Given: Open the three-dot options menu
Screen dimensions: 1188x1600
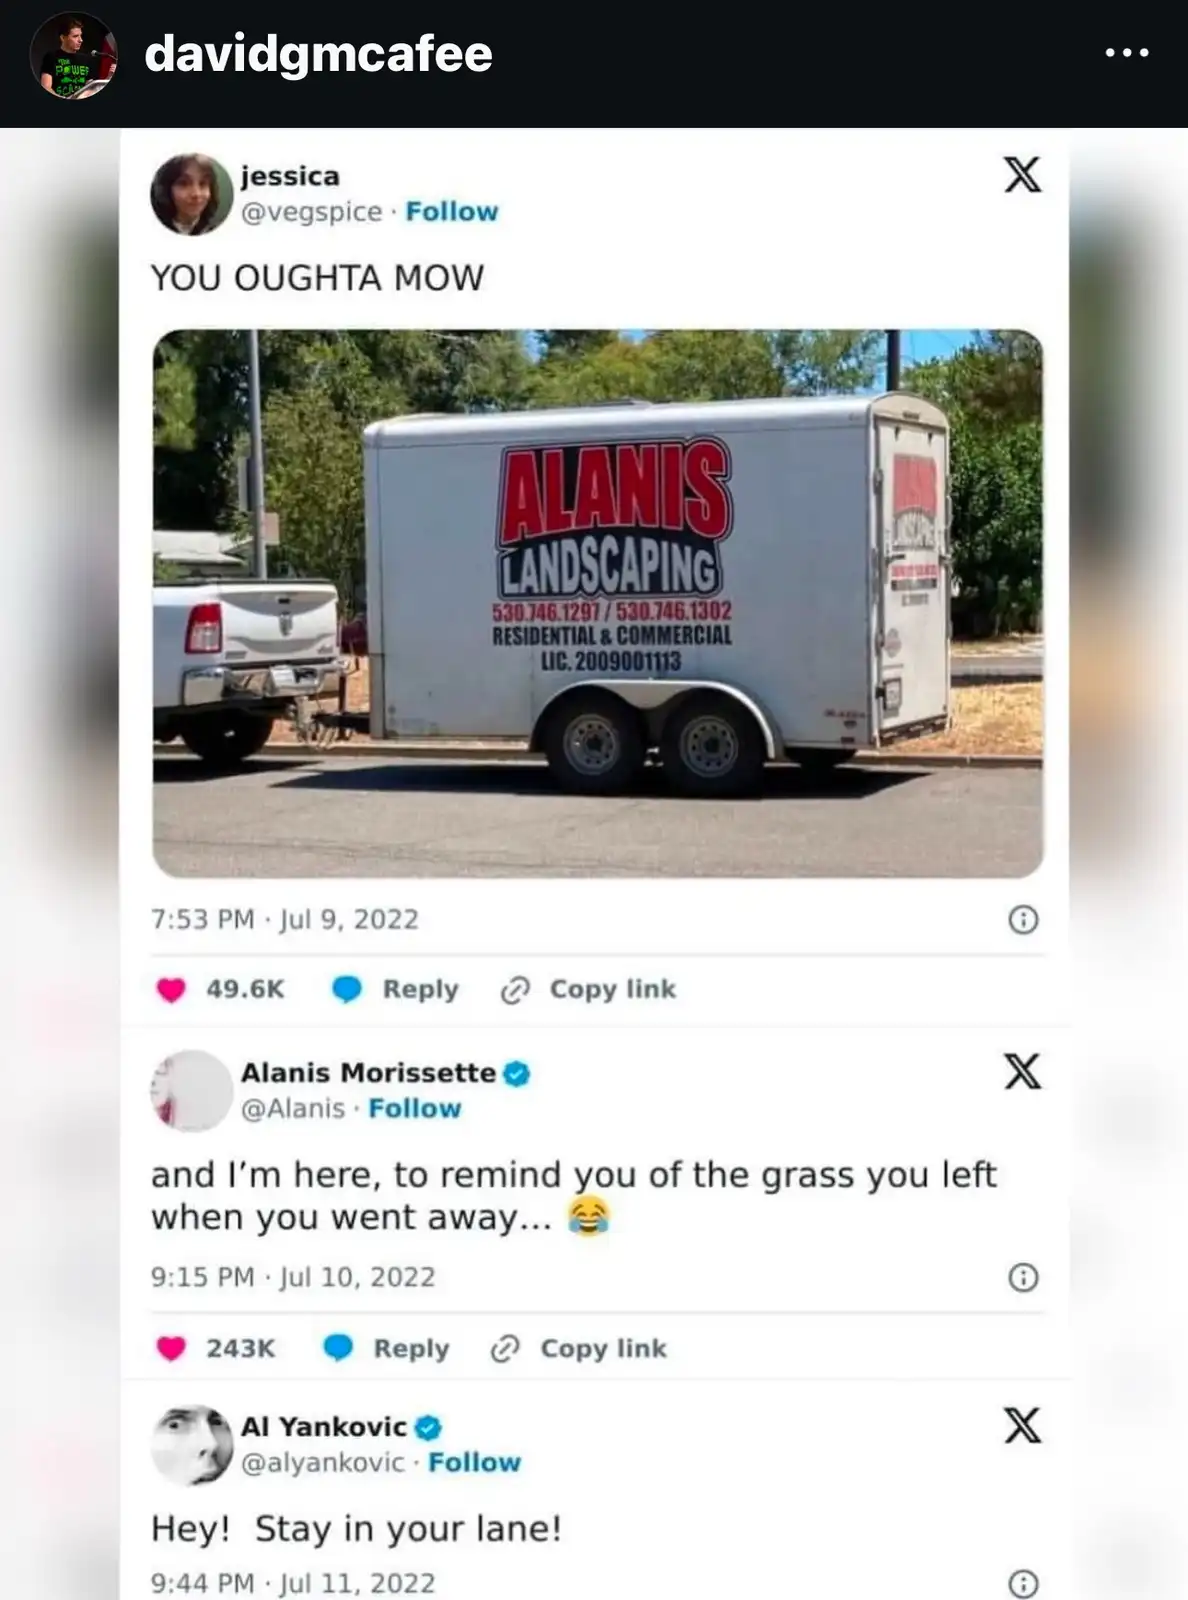Looking at the screenshot, I should point(1127,53).
